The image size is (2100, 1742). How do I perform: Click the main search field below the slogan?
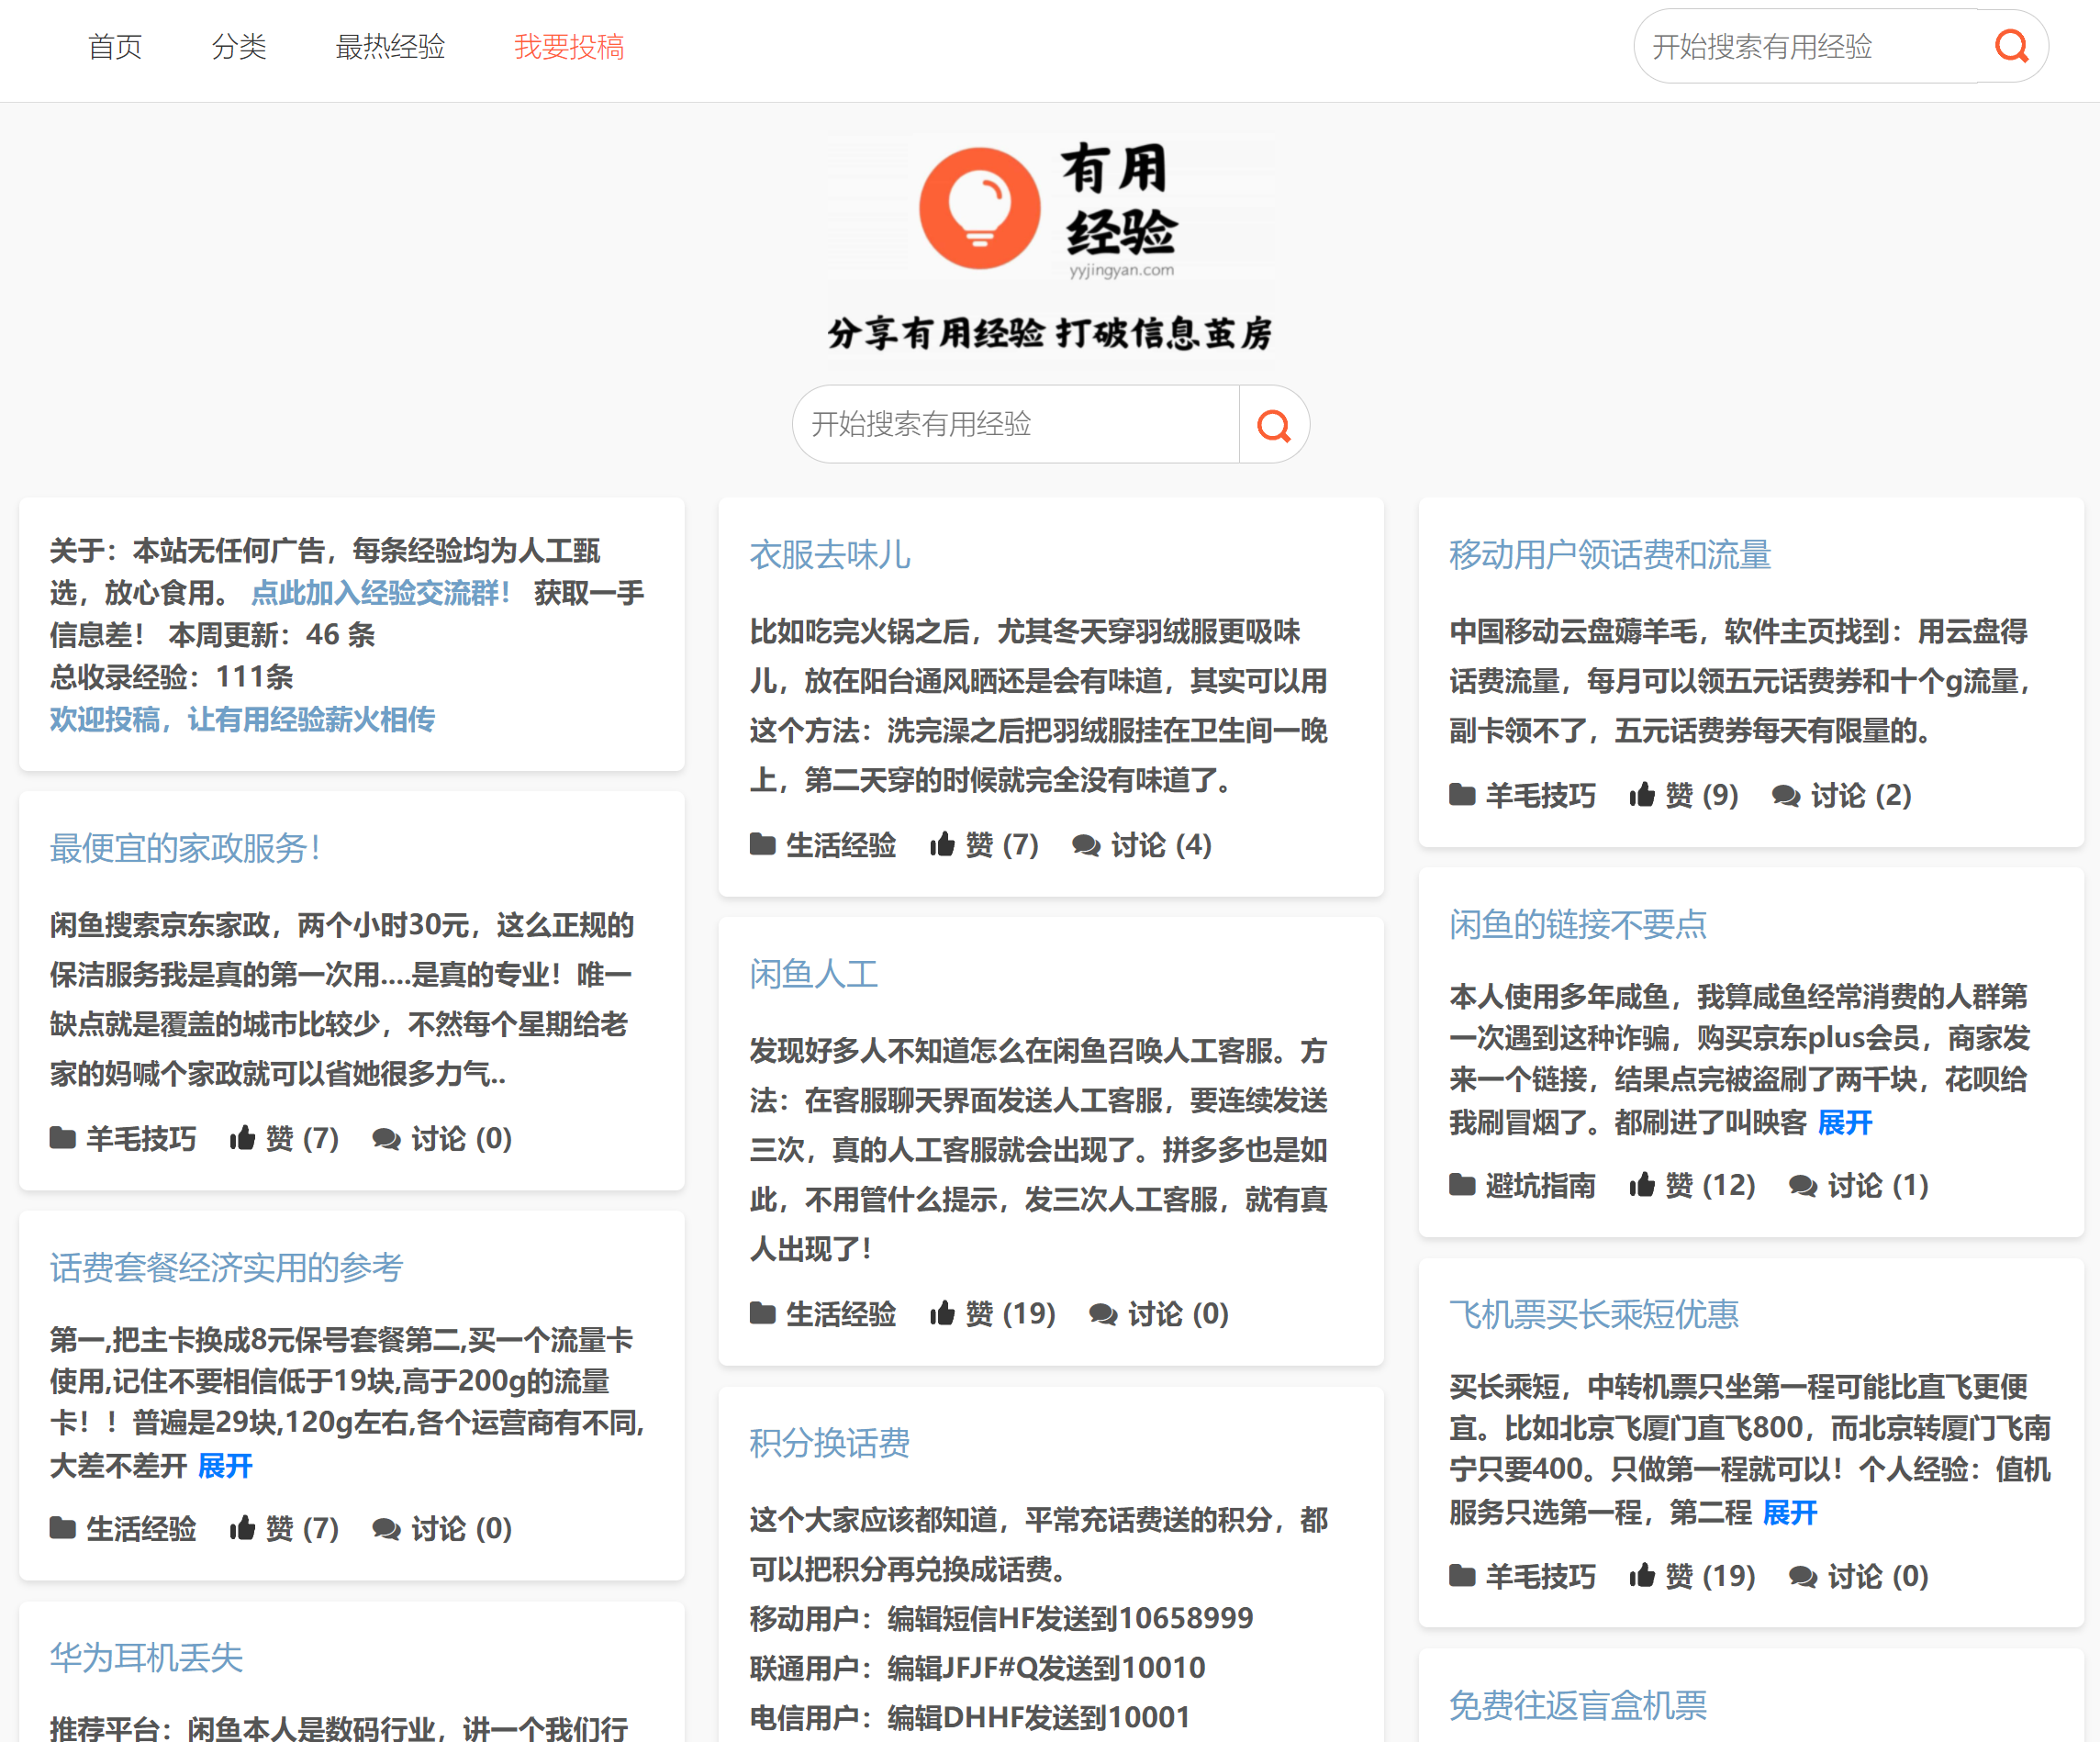tap(1016, 425)
